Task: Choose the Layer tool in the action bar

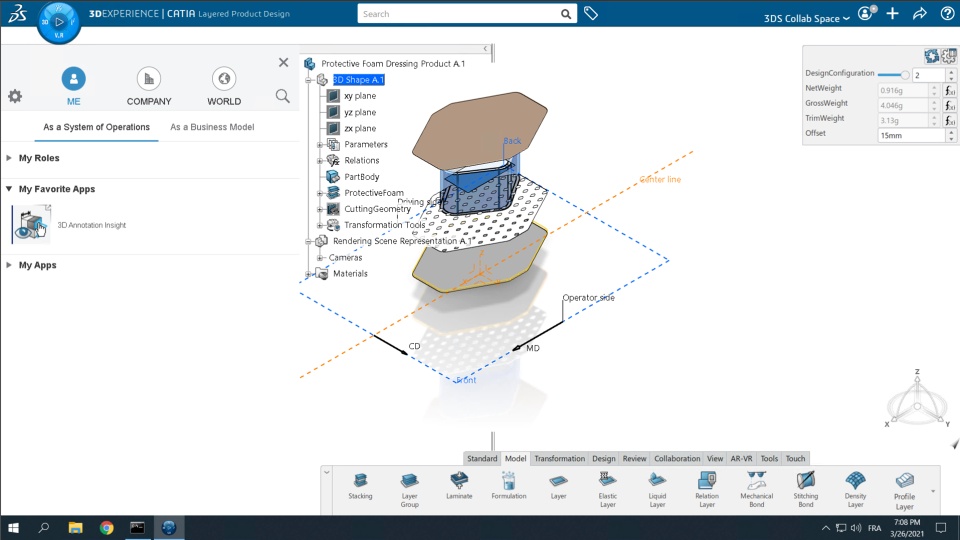Action: point(558,486)
